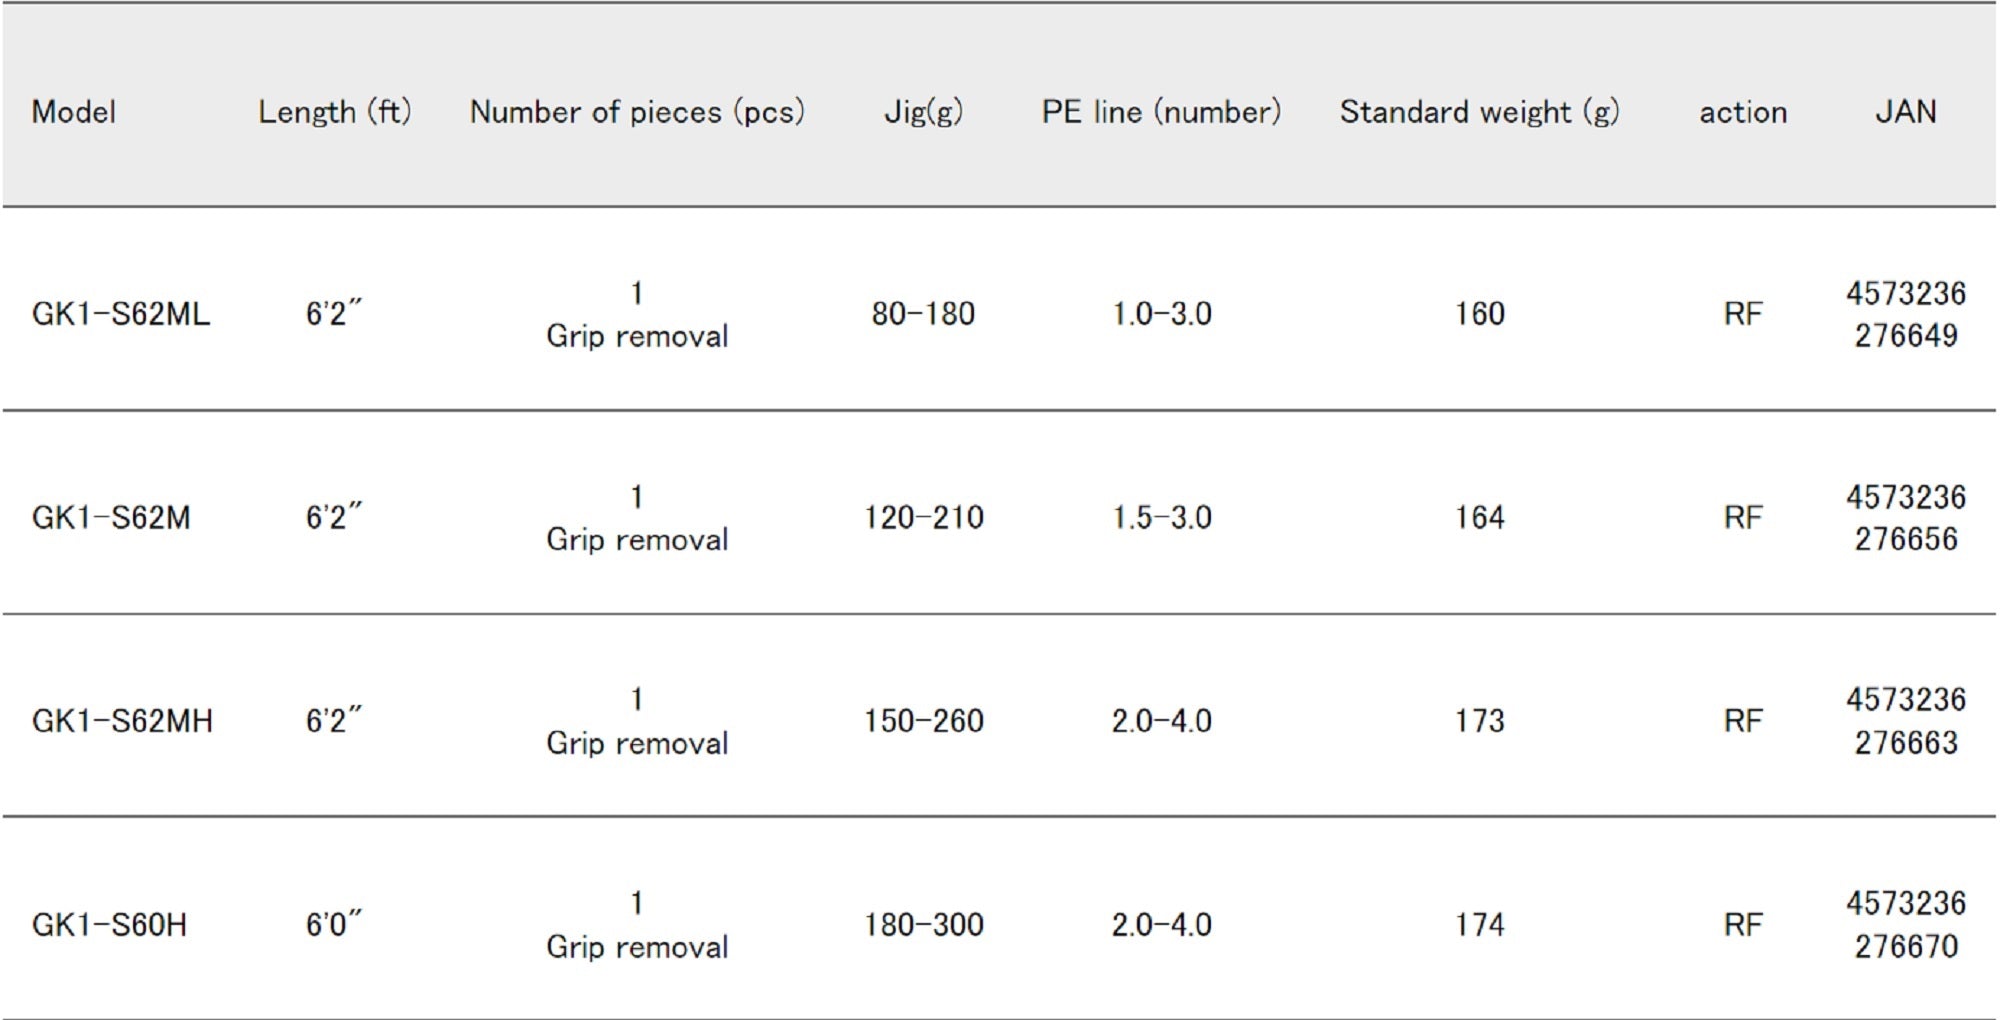
Task: Click the 6'0" length cell
Action: coord(334,925)
